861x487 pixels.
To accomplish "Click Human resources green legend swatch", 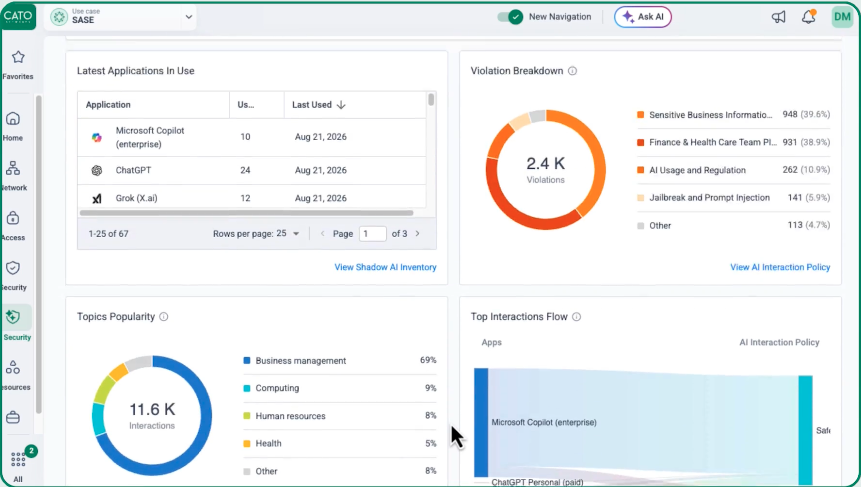I will (x=247, y=416).
